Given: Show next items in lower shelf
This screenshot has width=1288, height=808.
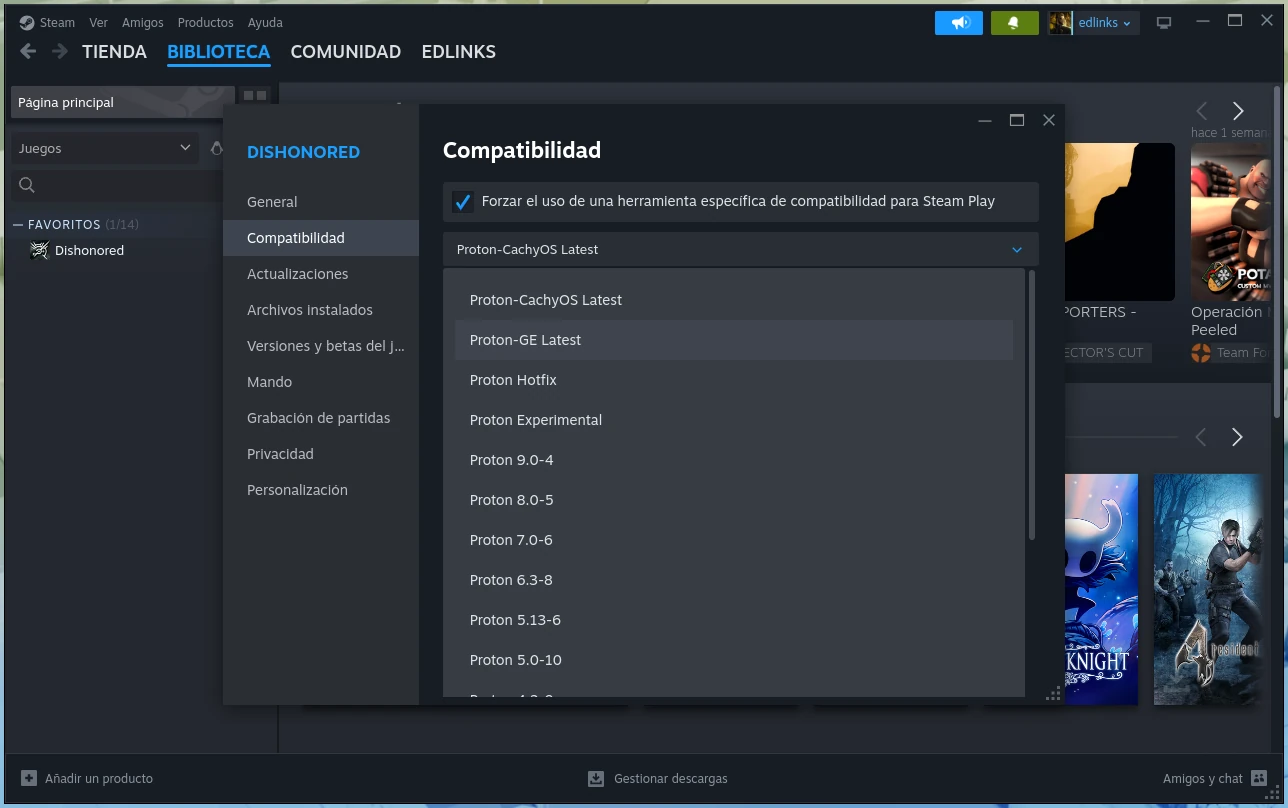Looking at the screenshot, I should [x=1237, y=437].
